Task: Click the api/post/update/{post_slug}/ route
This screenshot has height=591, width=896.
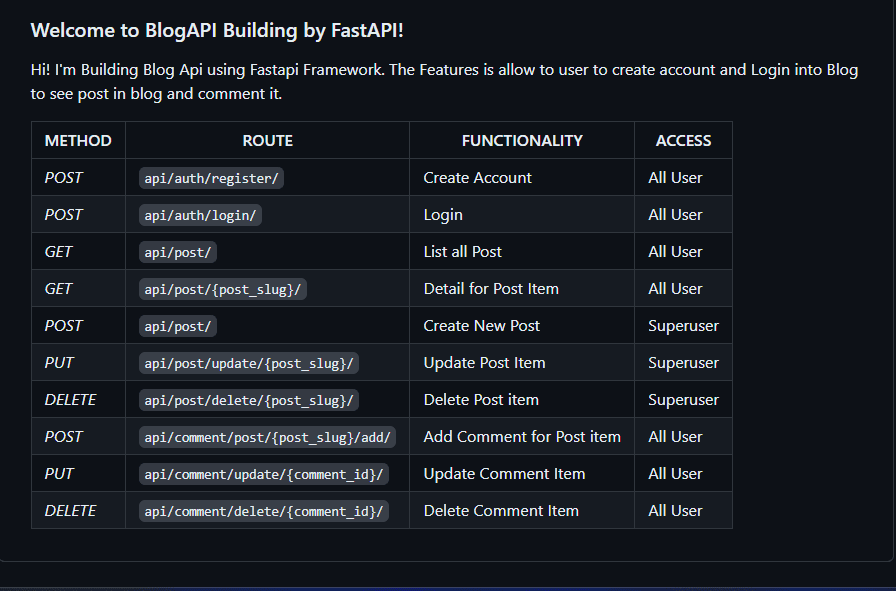Action: click(x=249, y=364)
